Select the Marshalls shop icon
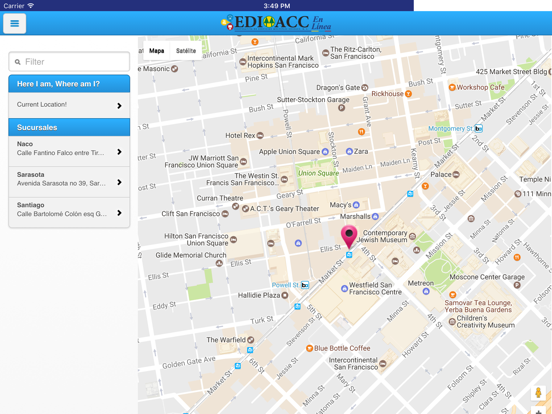Screen dimensions: 552x414 pyautogui.click(x=375, y=216)
